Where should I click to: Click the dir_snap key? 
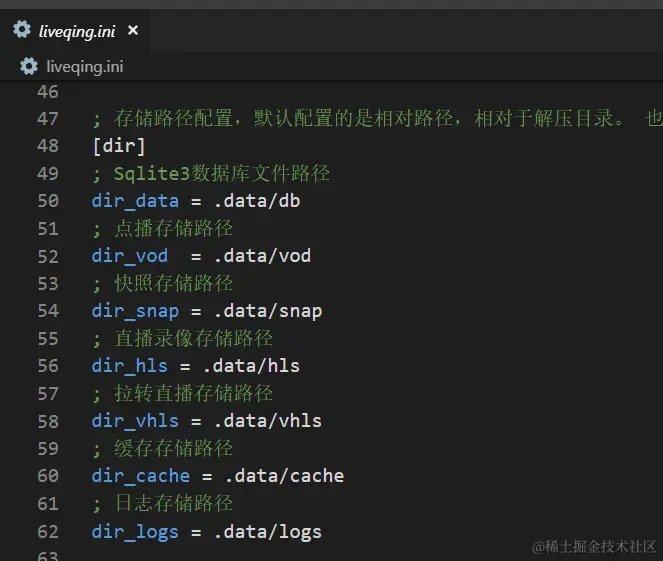coord(135,311)
